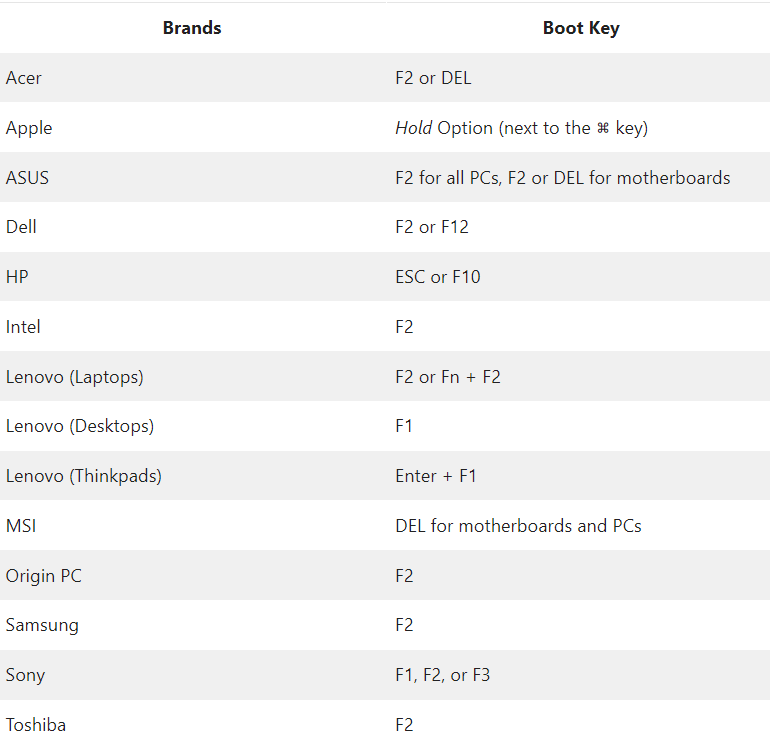
Task: Click the Brands column header
Action: [x=192, y=28]
